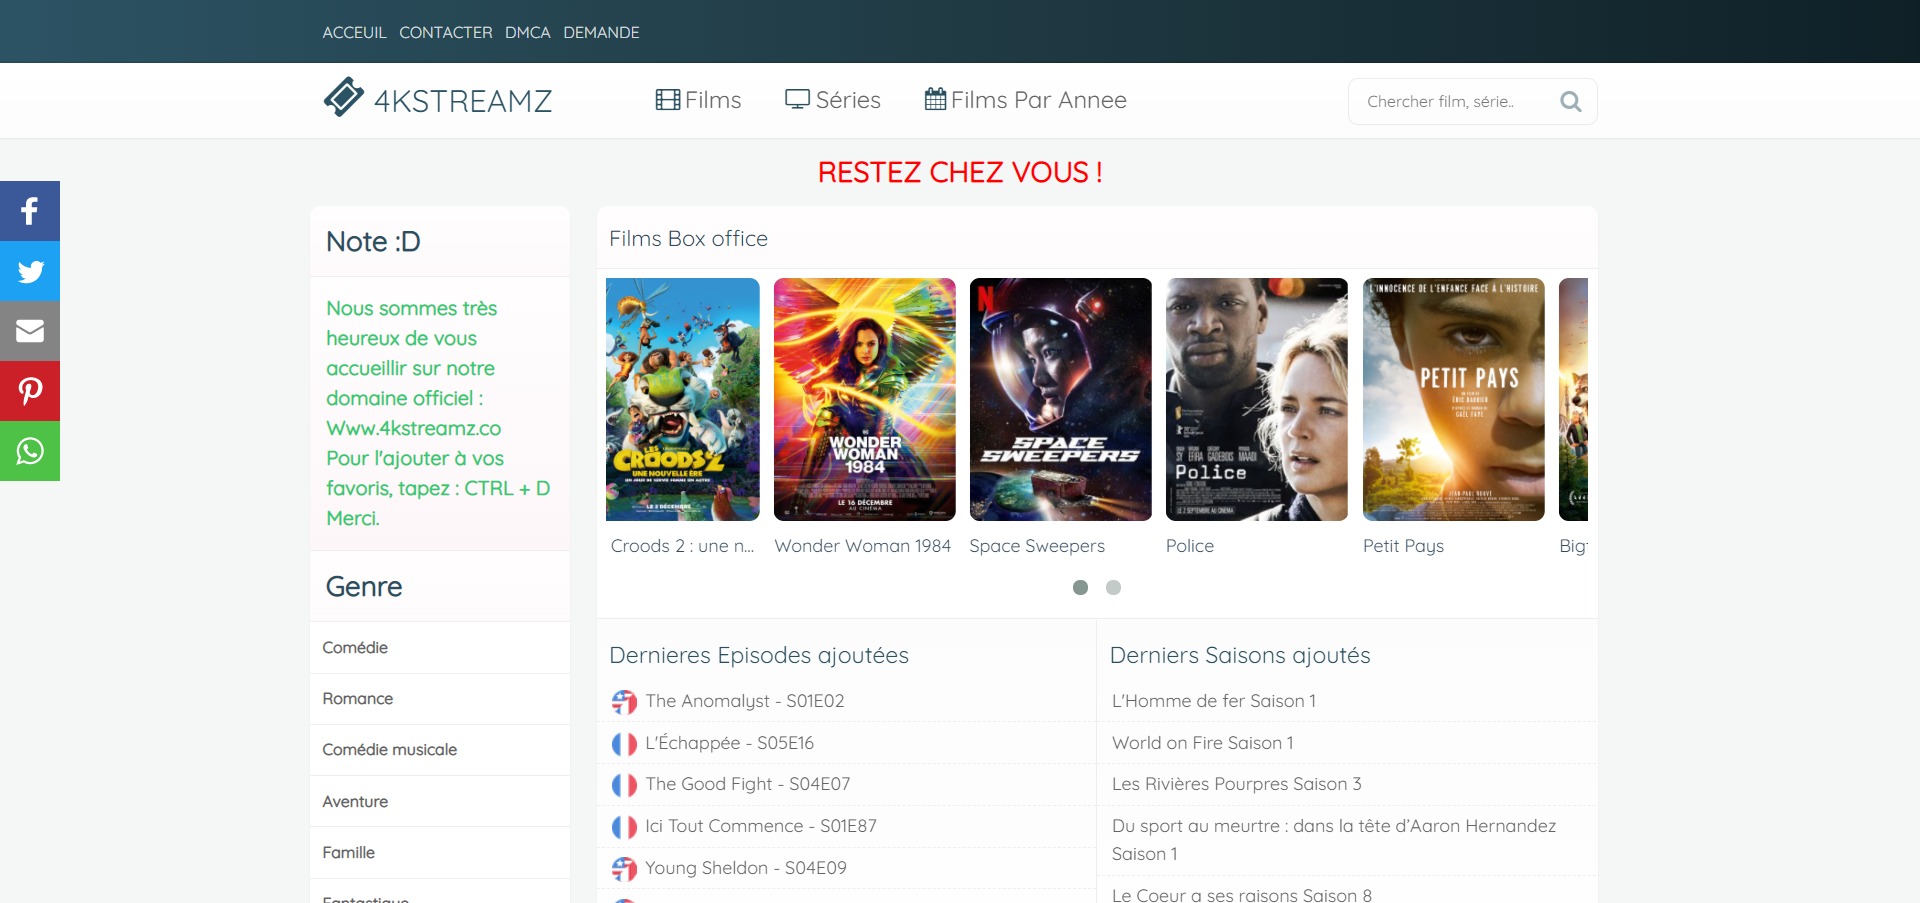Image resolution: width=1920 pixels, height=903 pixels.
Task: Open the Films menu
Action: (x=698, y=100)
